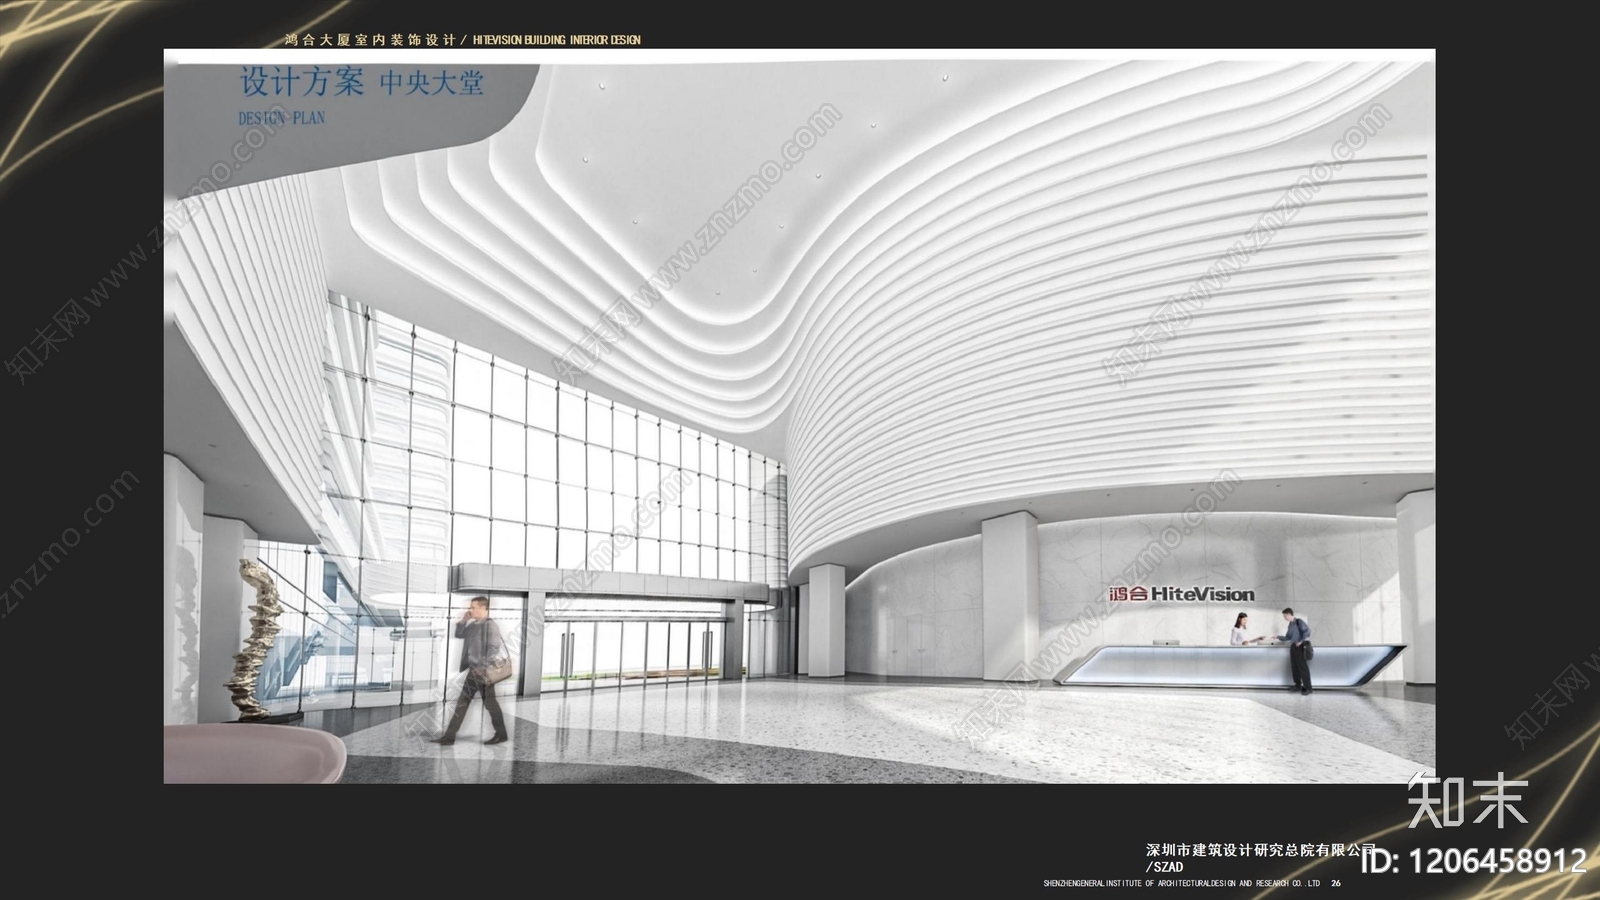
Task: Click the DESIGN PLAN subtitle
Action: [281, 118]
